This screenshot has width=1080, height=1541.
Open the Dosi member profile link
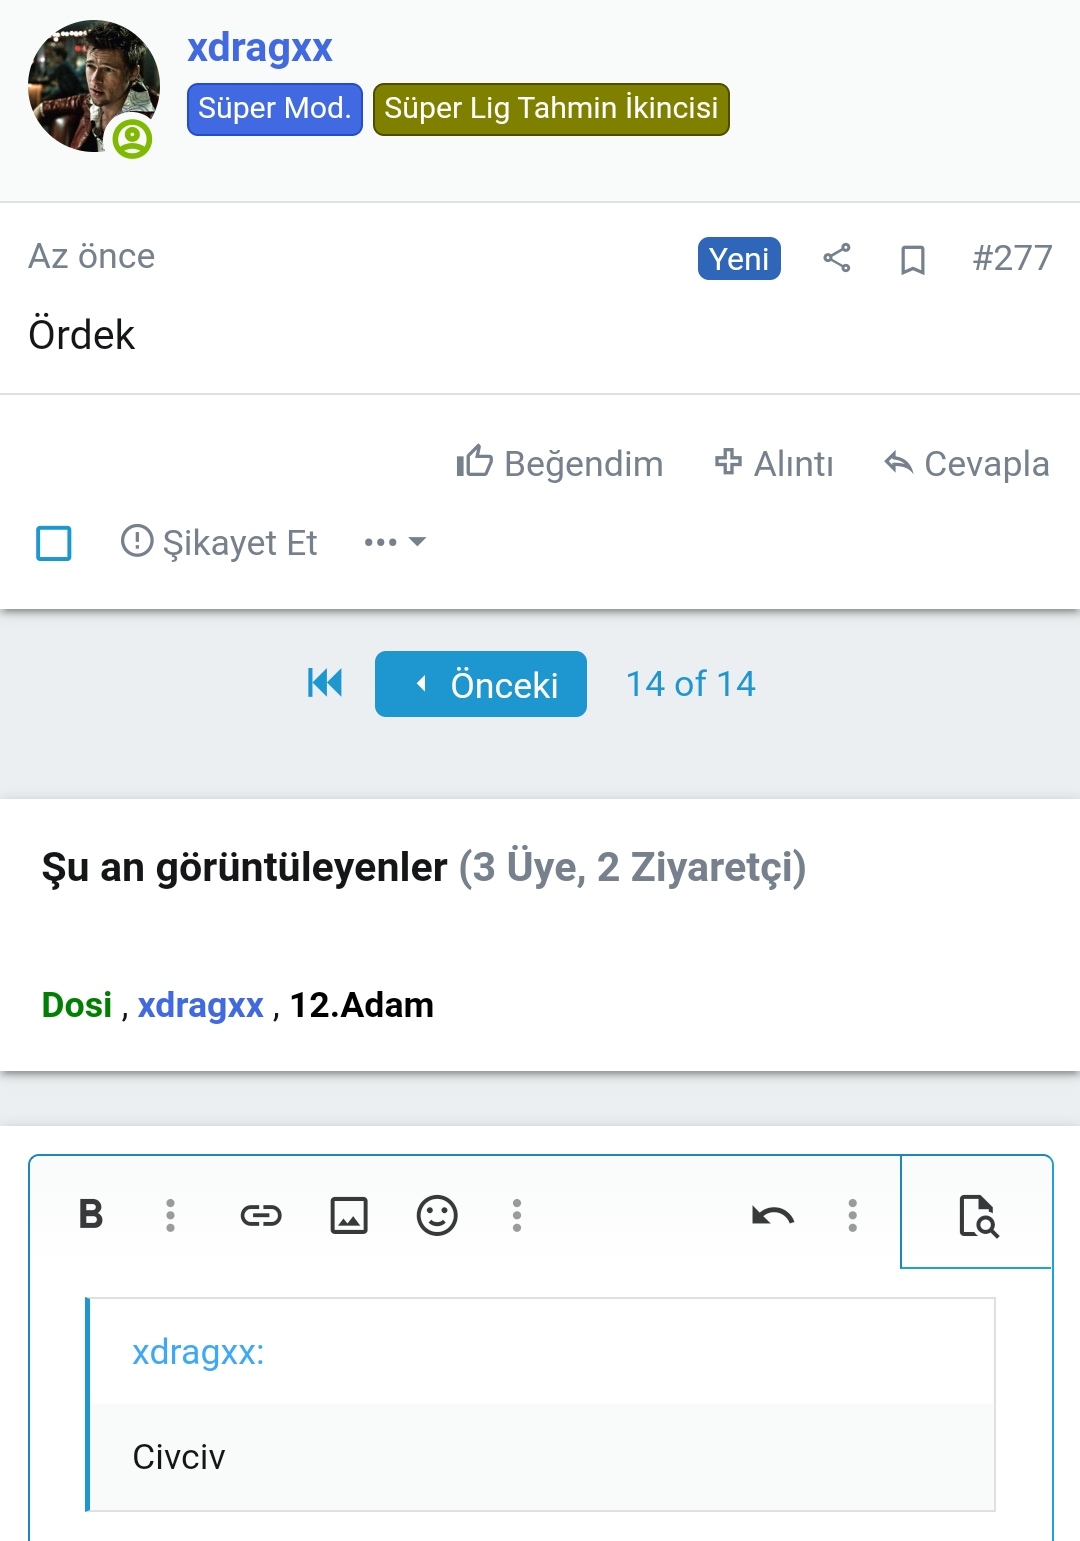(77, 1005)
